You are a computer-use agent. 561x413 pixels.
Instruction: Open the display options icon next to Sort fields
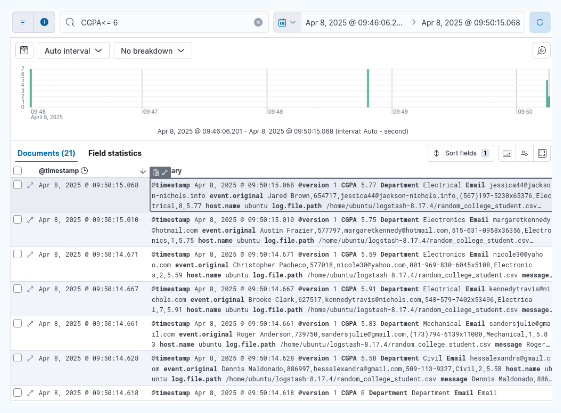507,154
